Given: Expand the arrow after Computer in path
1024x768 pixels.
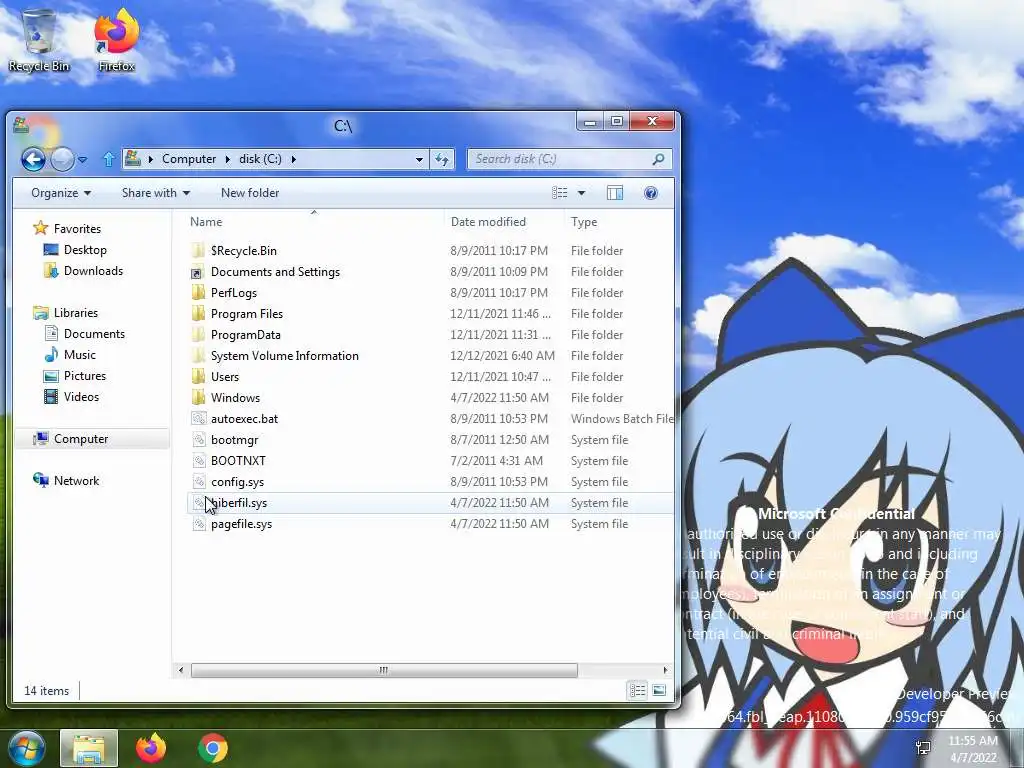Looking at the screenshot, I should [228, 159].
